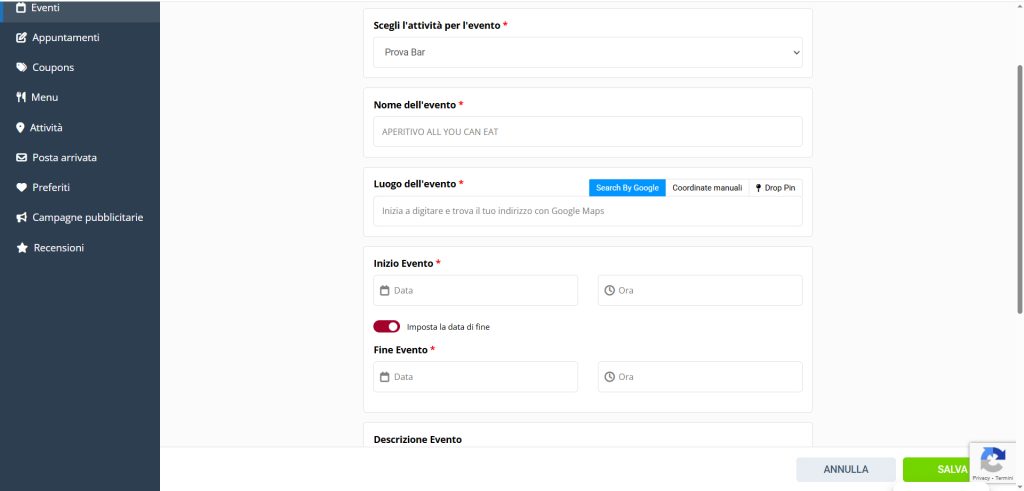This screenshot has height=491, width=1024.
Task: Click the Coupons tag icon
Action: tap(21, 68)
